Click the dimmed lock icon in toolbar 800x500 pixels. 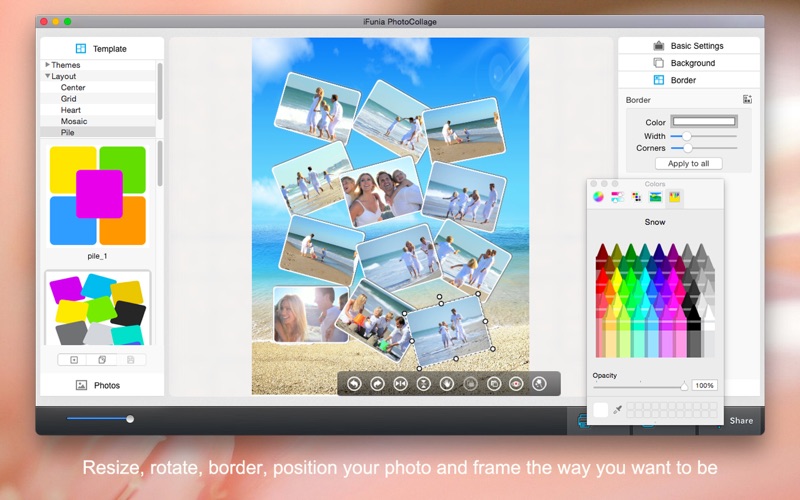[470, 384]
